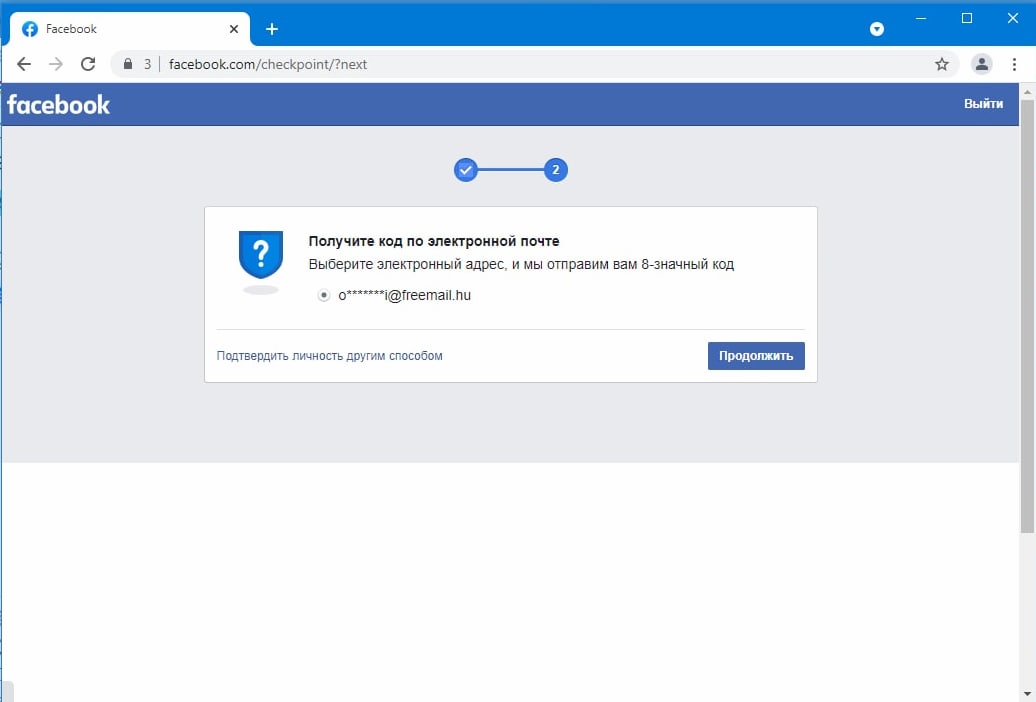The width and height of the screenshot is (1036, 702).
Task: Click Подтвердить личность другим способом link
Action: (x=330, y=356)
